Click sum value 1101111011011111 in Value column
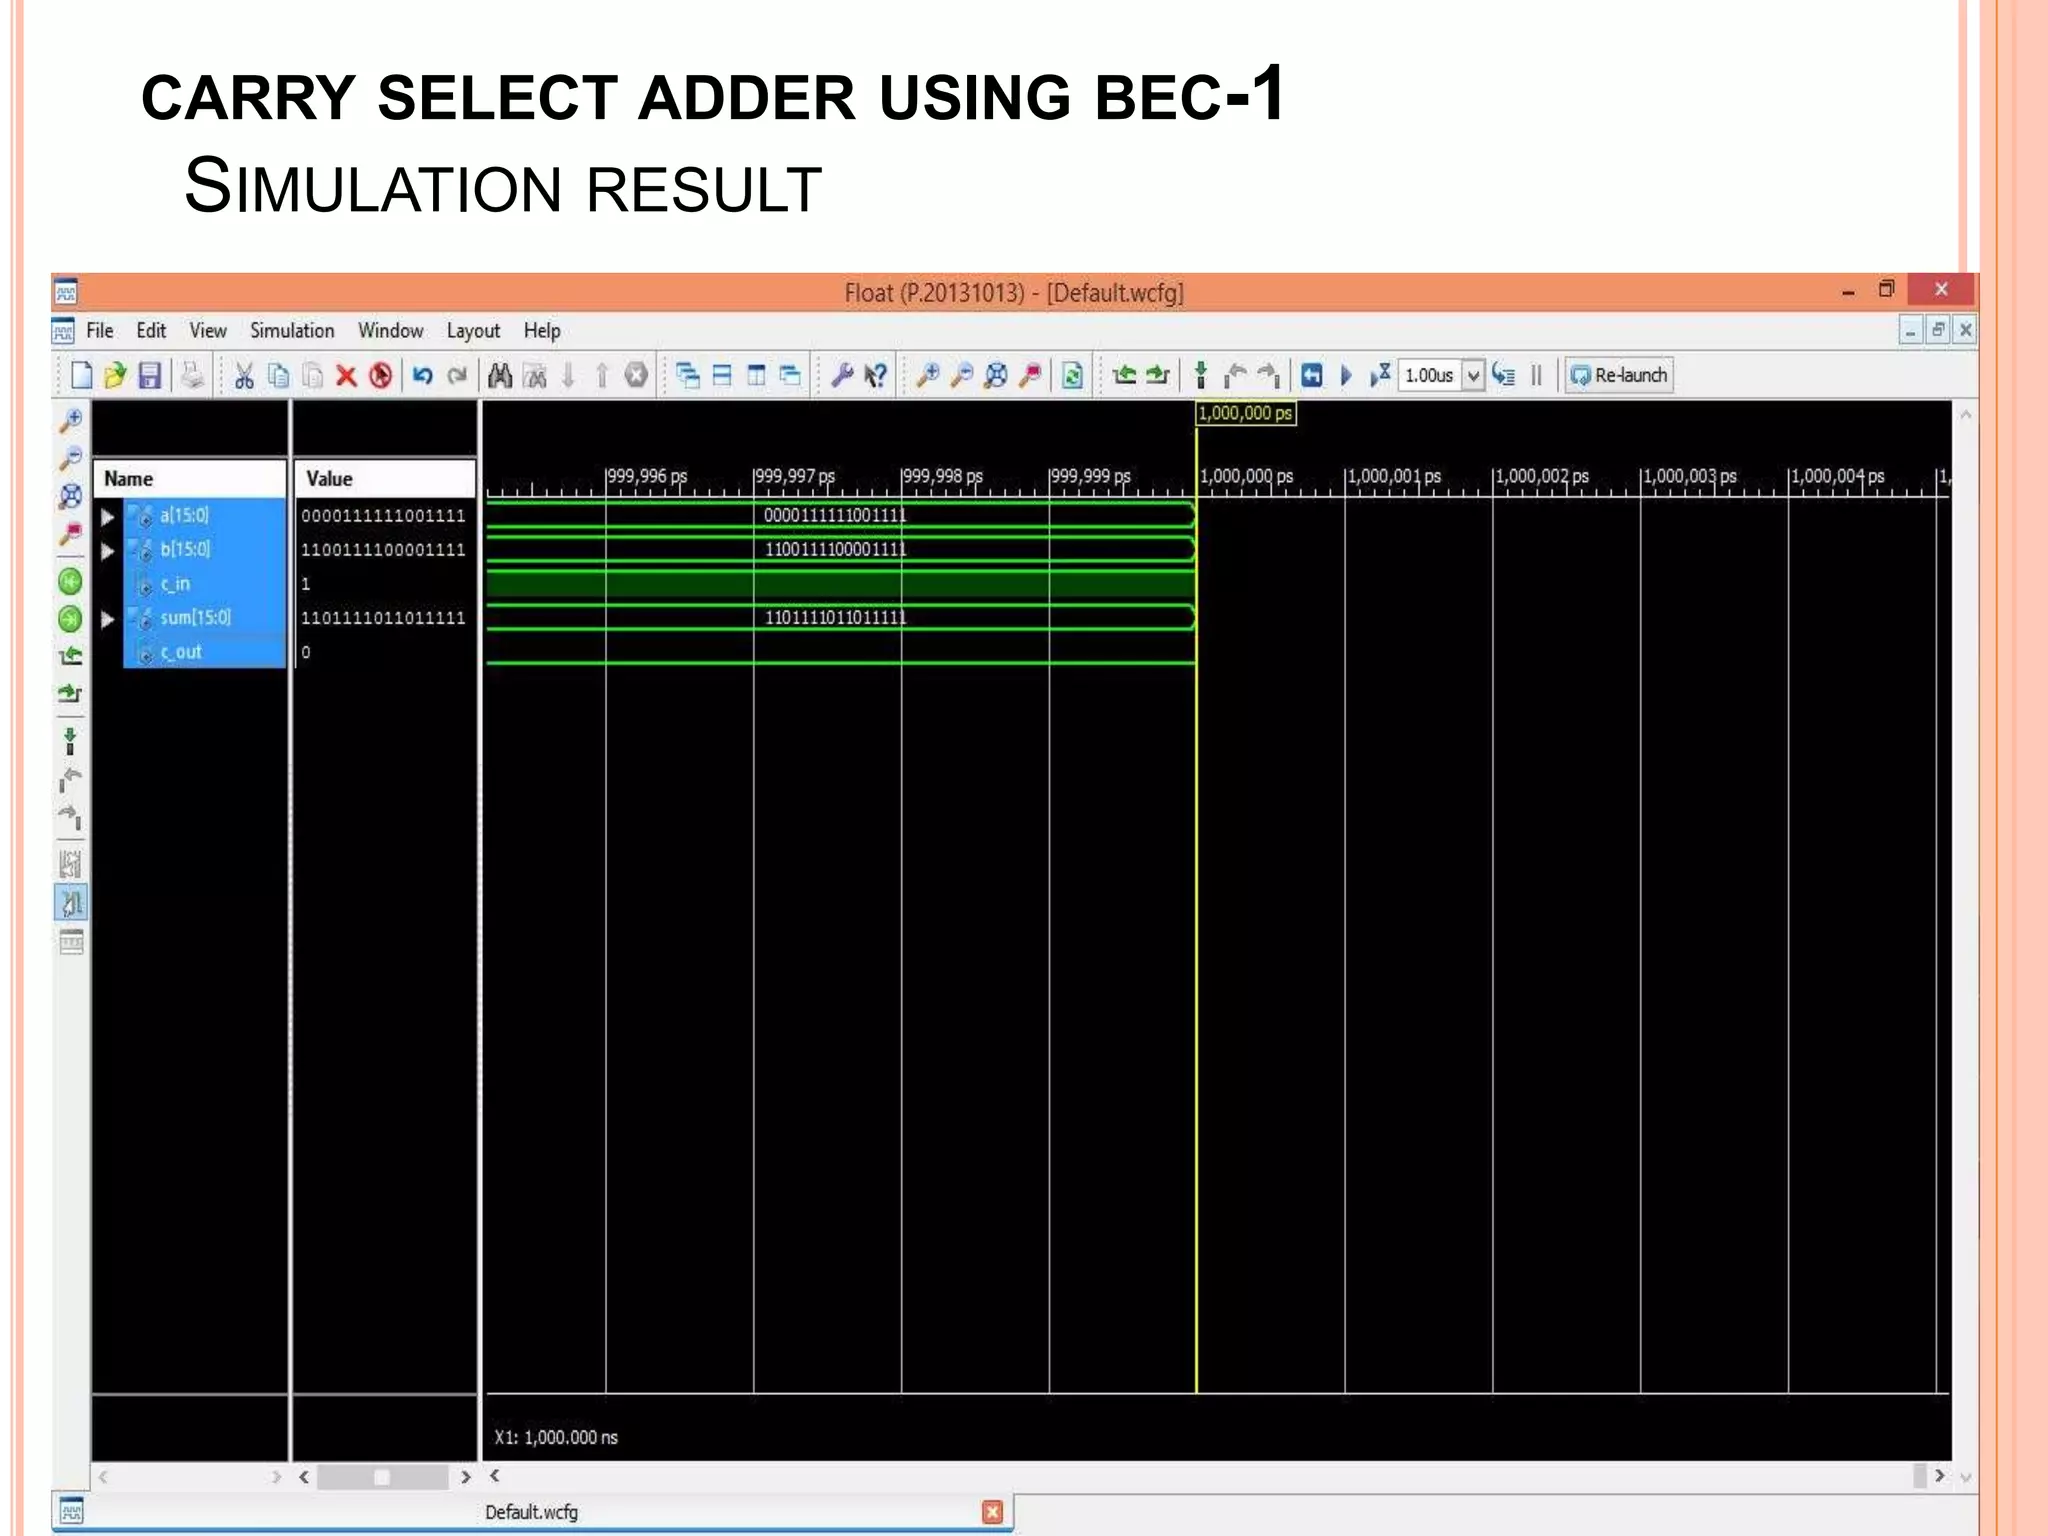The height and width of the screenshot is (1536, 2048). pyautogui.click(x=383, y=618)
